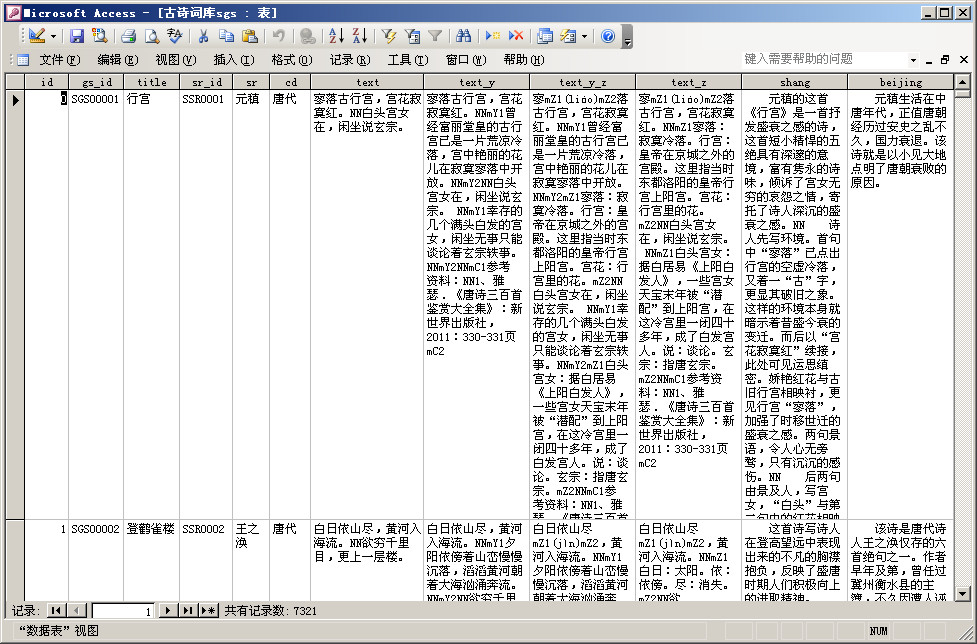The height and width of the screenshot is (644, 977).
Task: Save the table with the floppy disk icon
Action: pyautogui.click(x=77, y=36)
